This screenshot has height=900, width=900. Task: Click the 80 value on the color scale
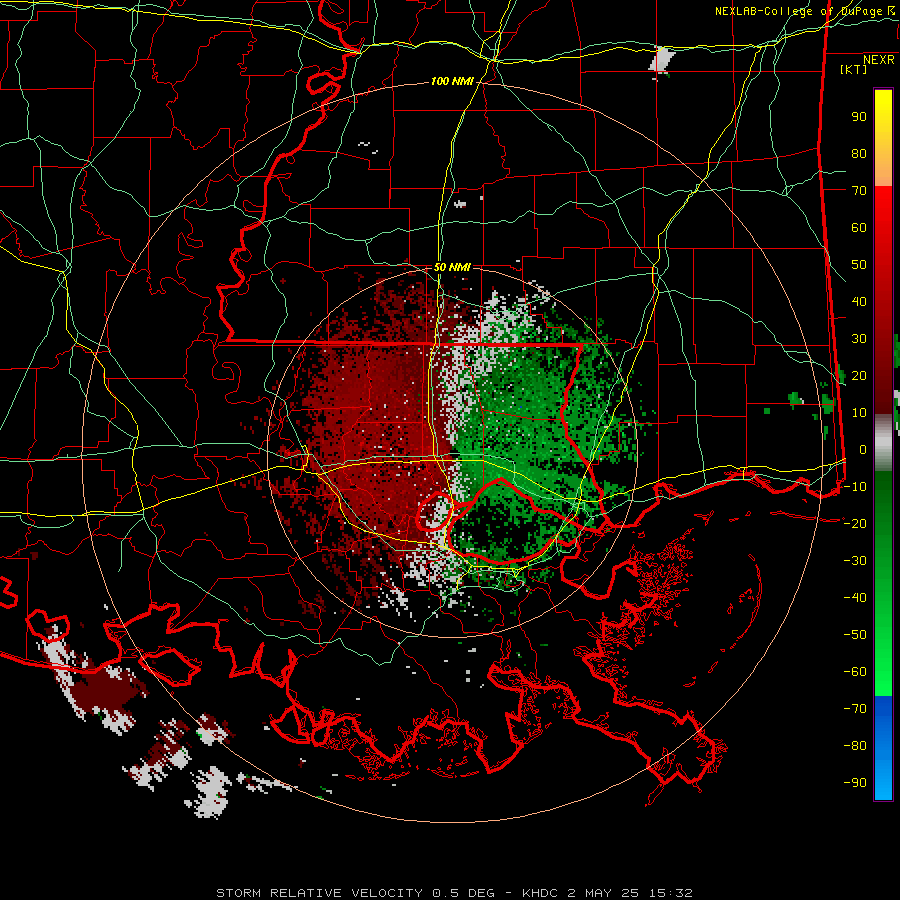click(x=859, y=153)
